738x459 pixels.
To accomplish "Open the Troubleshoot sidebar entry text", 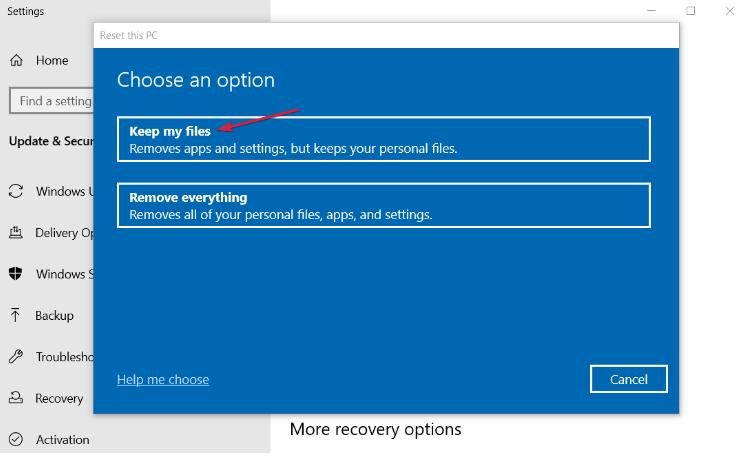I will [65, 357].
